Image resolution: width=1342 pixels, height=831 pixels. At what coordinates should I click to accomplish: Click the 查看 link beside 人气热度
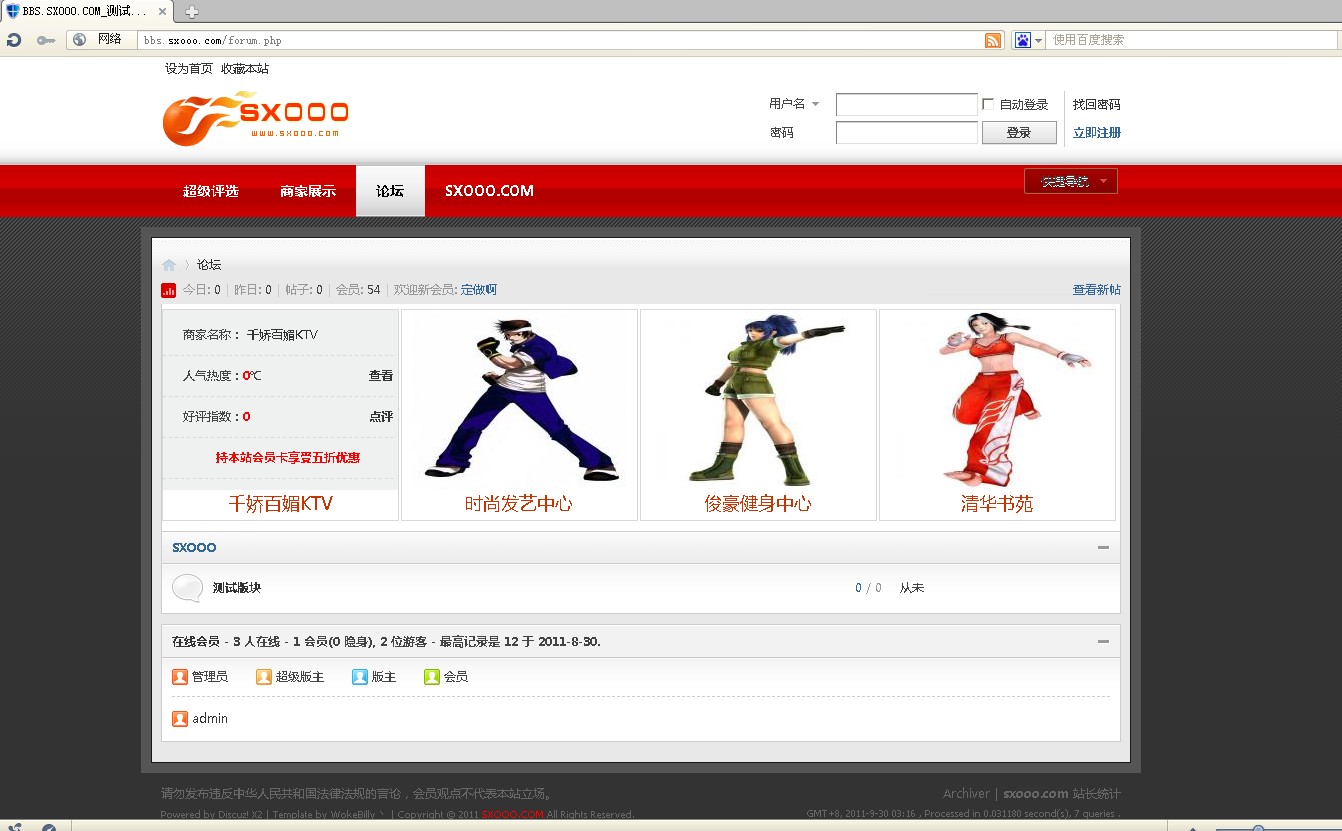381,376
